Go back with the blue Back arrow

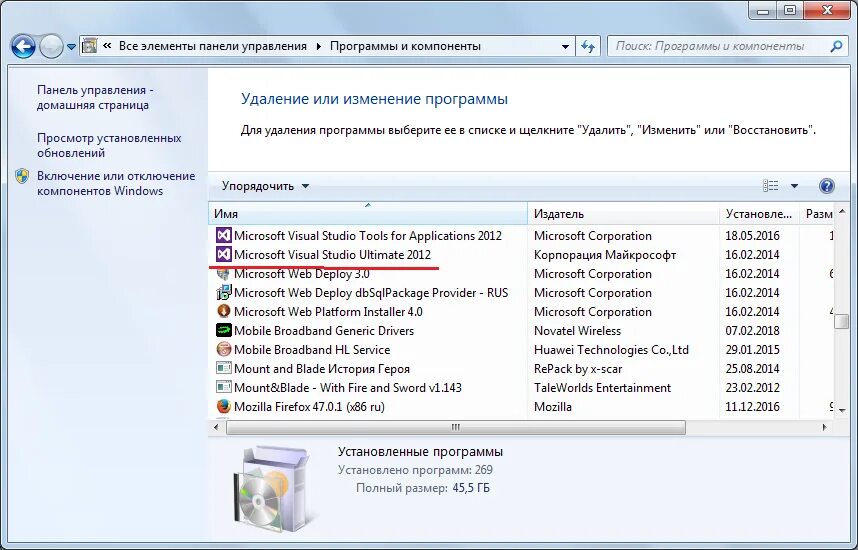[23, 47]
